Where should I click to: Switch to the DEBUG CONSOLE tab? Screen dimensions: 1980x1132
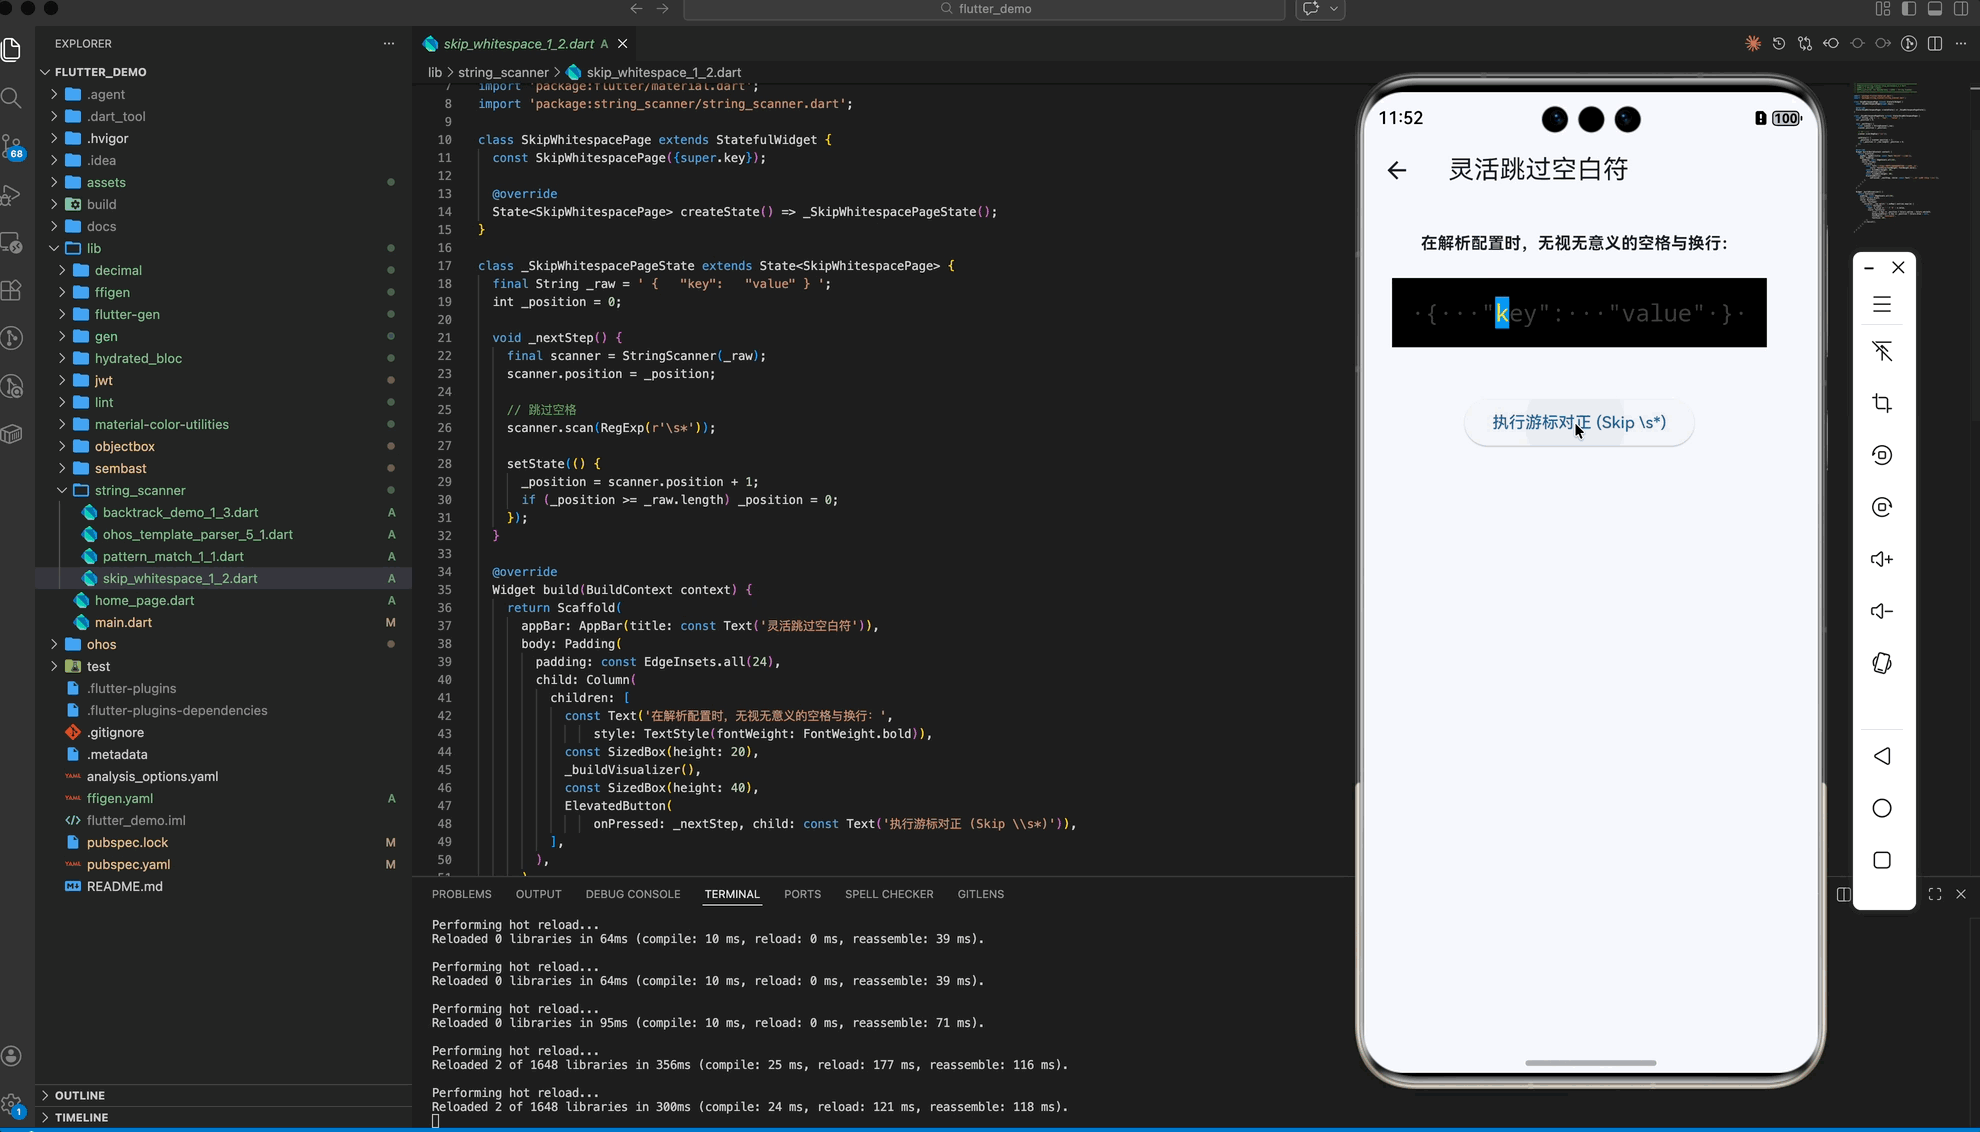click(x=632, y=895)
